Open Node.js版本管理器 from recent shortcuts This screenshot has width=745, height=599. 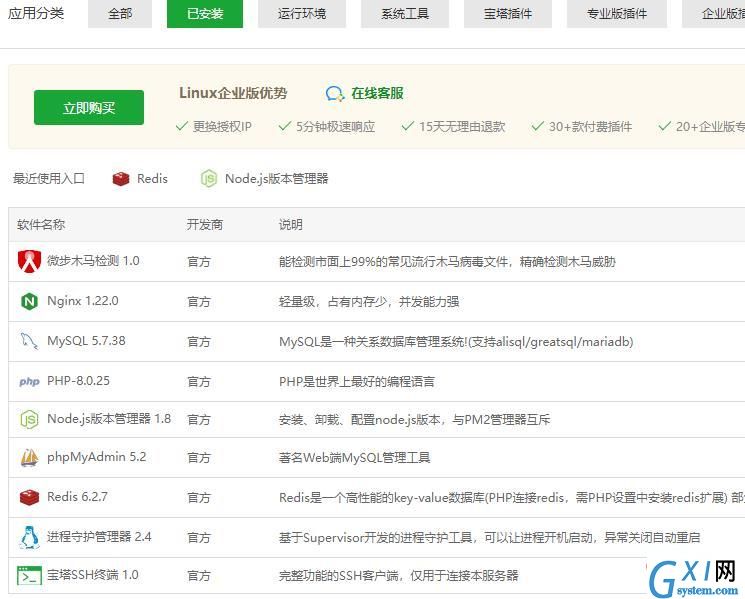point(277,179)
